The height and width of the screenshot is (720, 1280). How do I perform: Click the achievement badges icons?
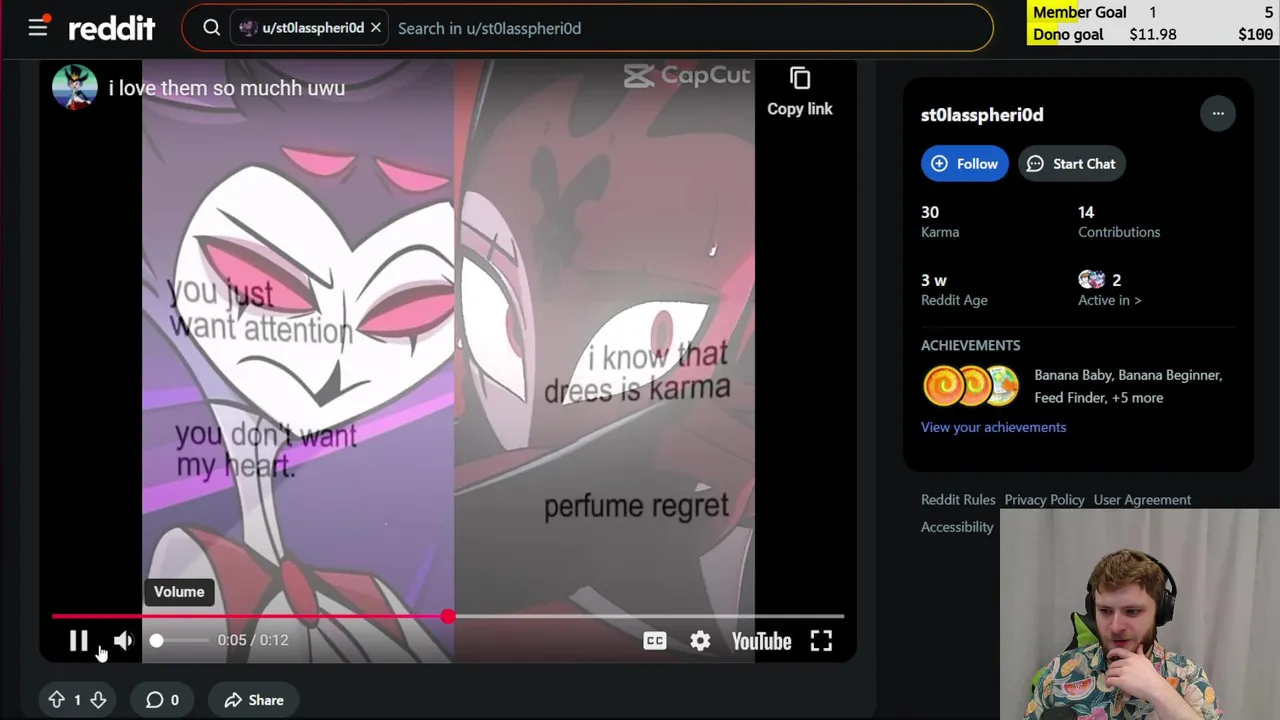[970, 386]
